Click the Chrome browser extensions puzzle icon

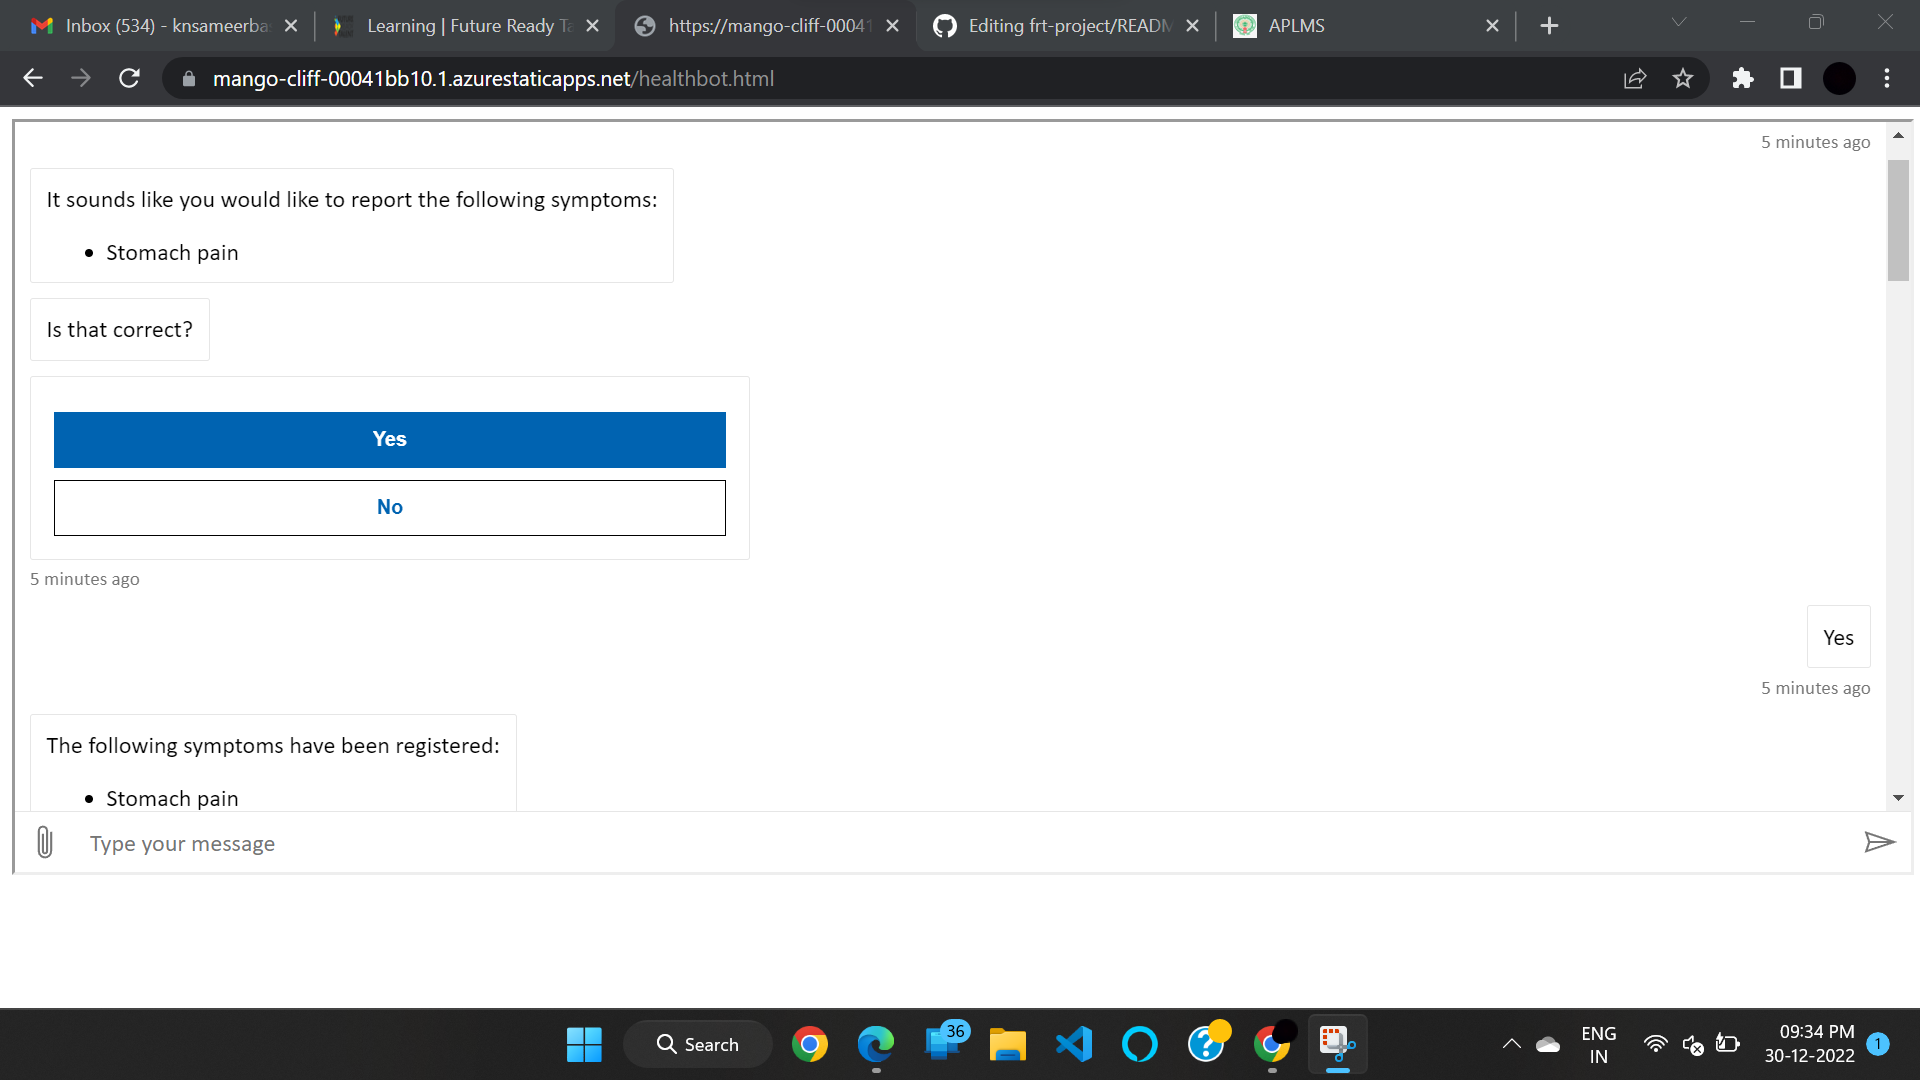pyautogui.click(x=1742, y=78)
